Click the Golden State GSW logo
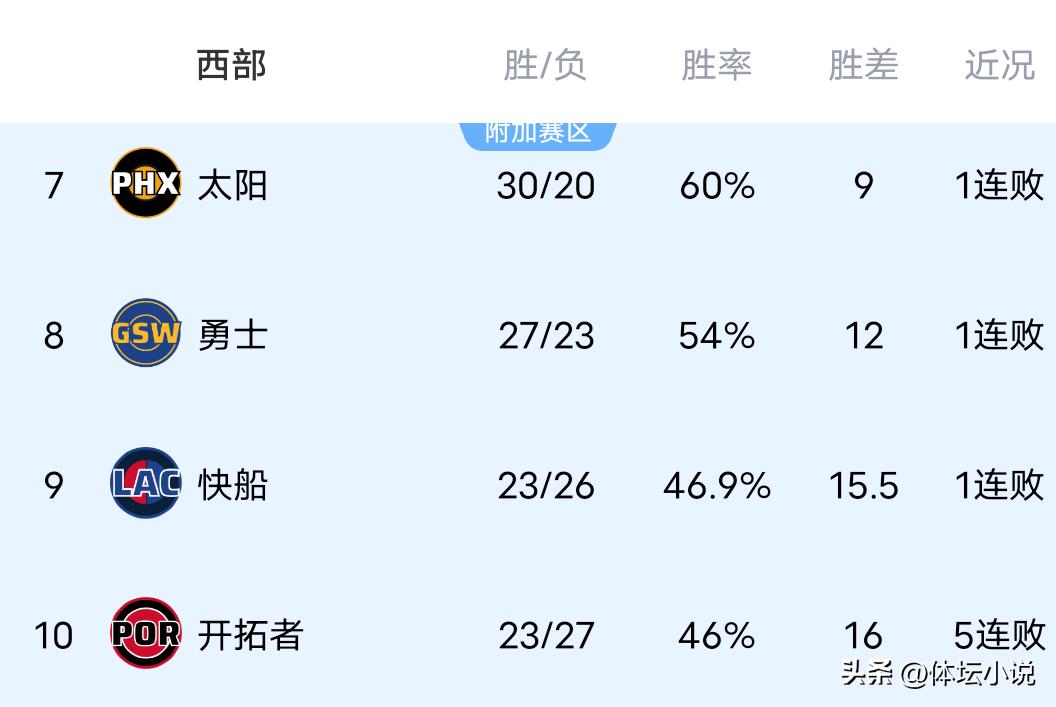The image size is (1056, 707). coord(146,333)
